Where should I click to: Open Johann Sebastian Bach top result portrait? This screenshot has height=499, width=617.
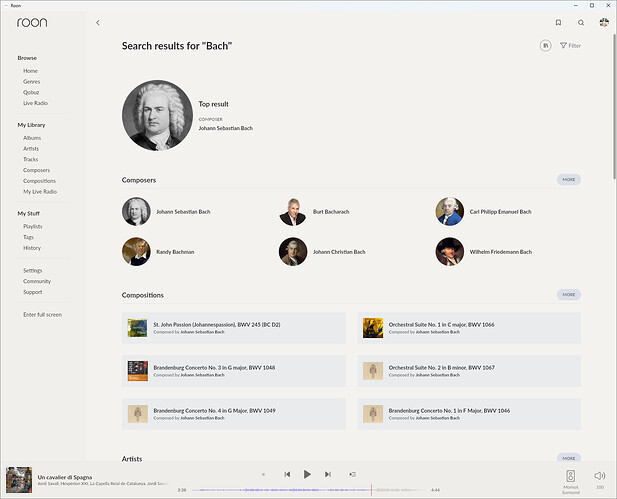click(157, 115)
